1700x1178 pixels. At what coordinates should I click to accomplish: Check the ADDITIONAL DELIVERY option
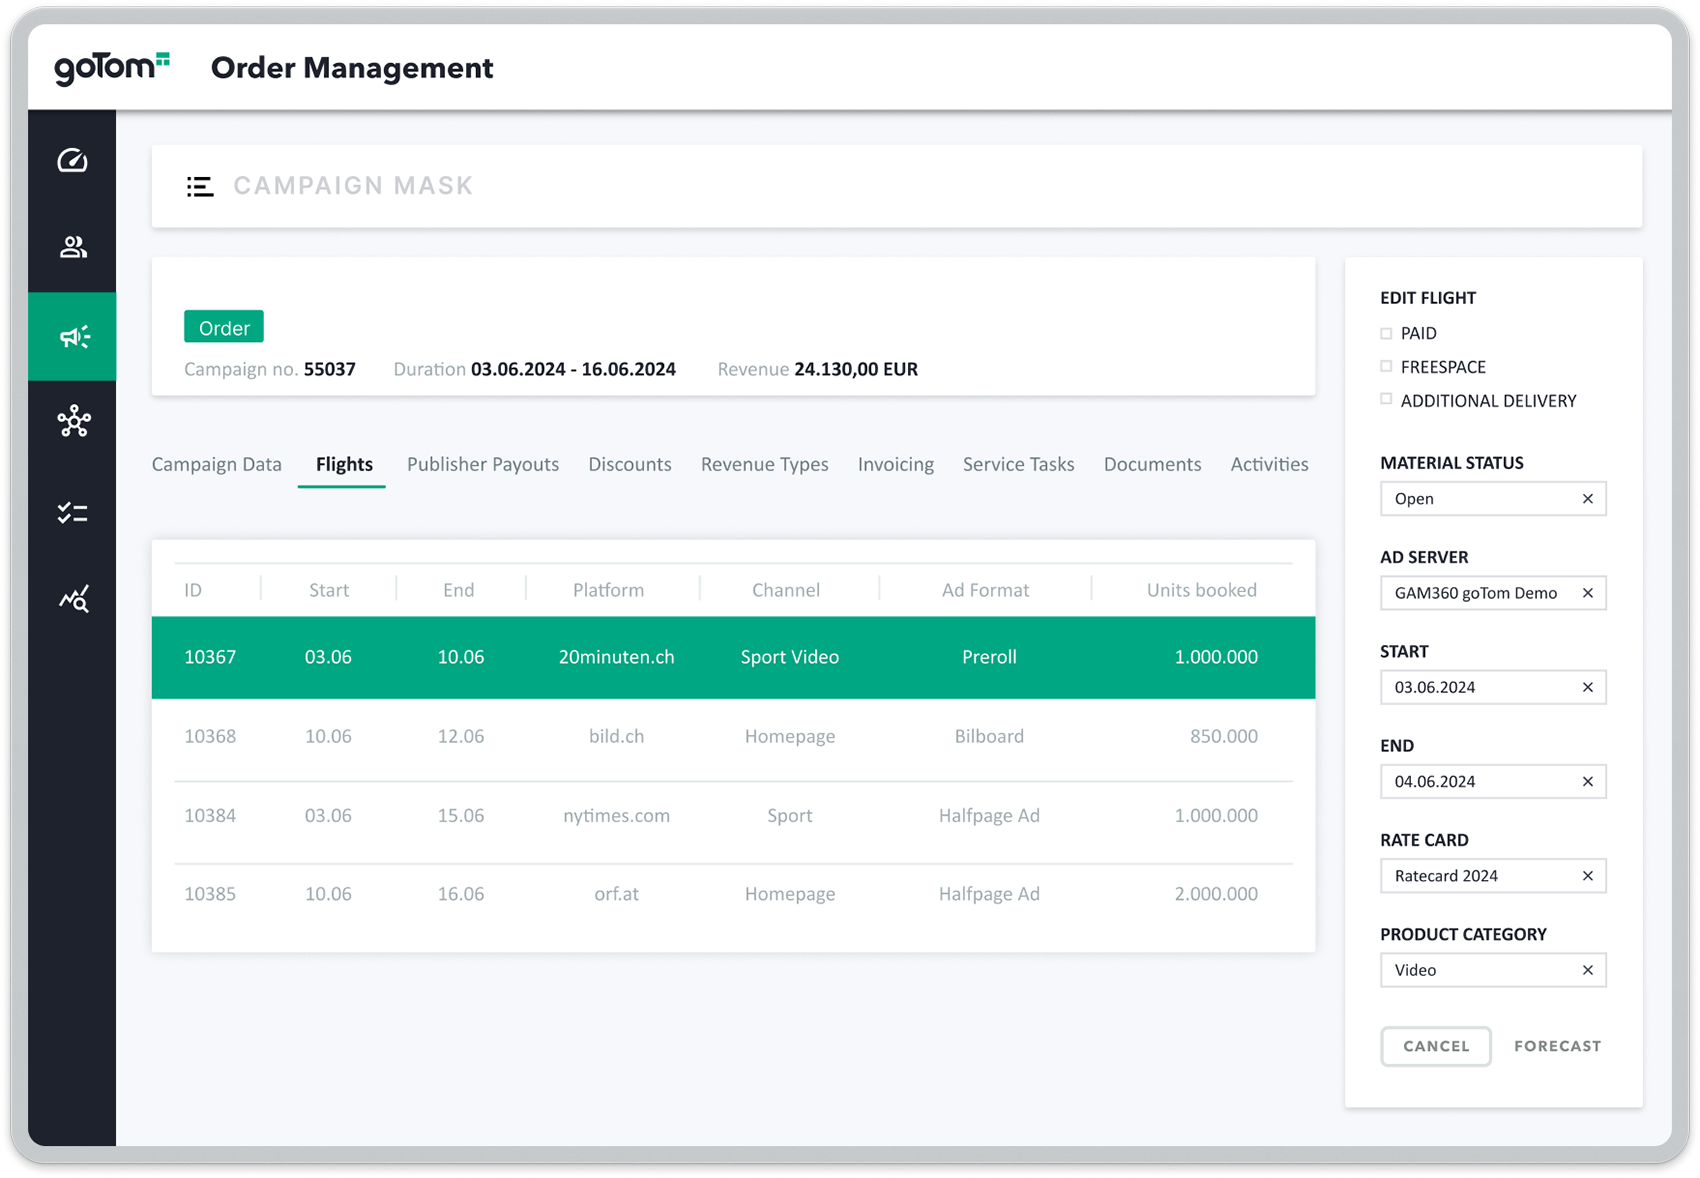click(1386, 400)
